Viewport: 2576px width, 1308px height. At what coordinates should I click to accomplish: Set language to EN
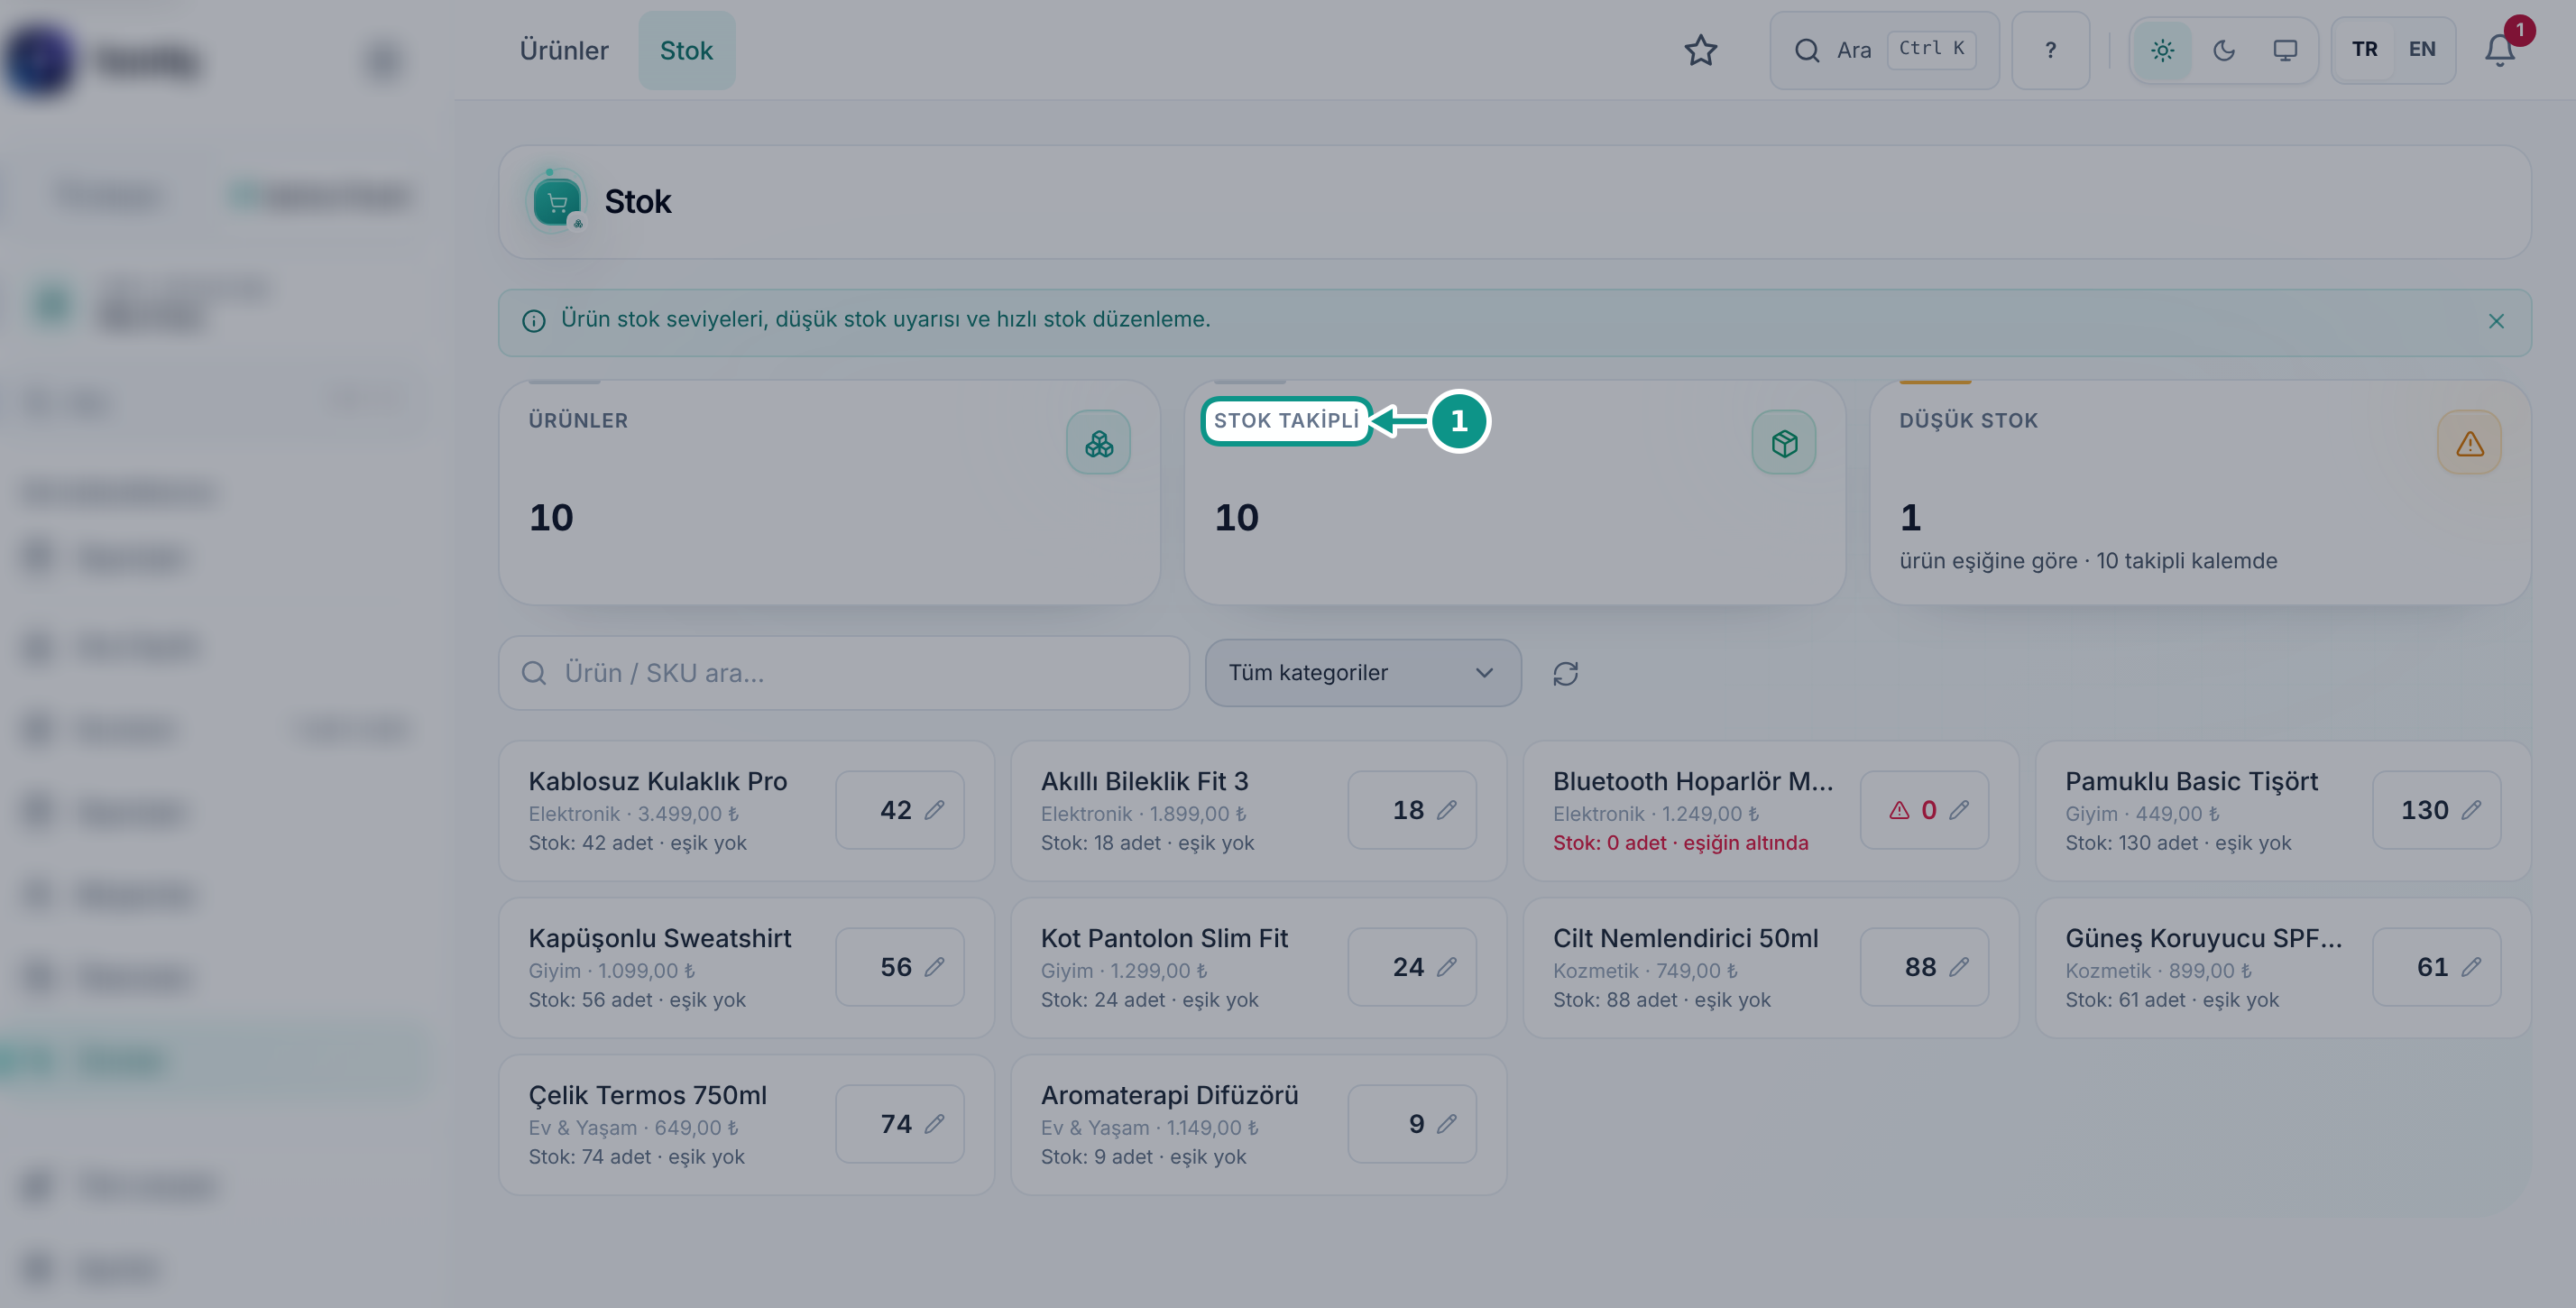[2421, 50]
